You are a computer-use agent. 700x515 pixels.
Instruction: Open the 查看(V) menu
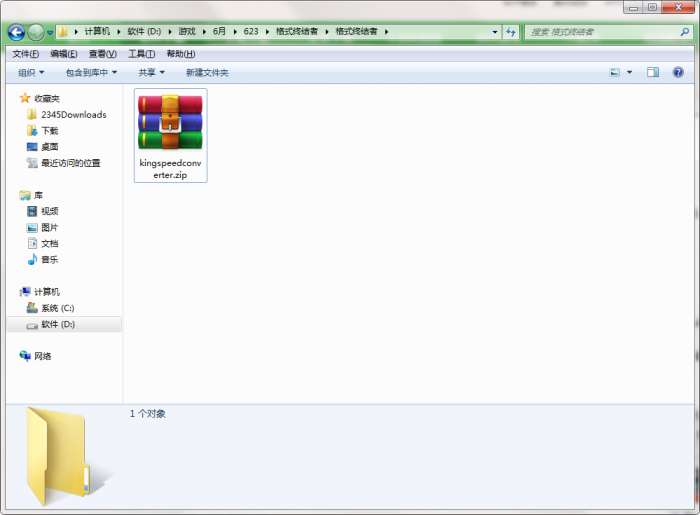[x=103, y=54]
